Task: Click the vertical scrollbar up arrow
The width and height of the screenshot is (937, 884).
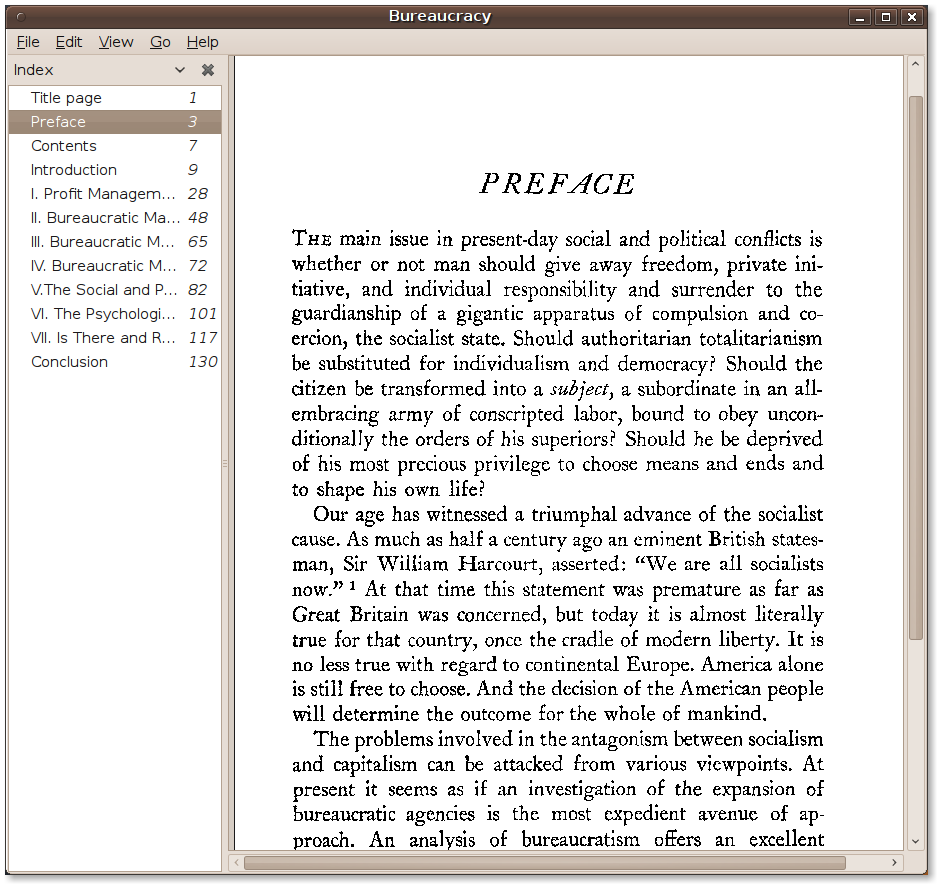Action: click(x=915, y=65)
